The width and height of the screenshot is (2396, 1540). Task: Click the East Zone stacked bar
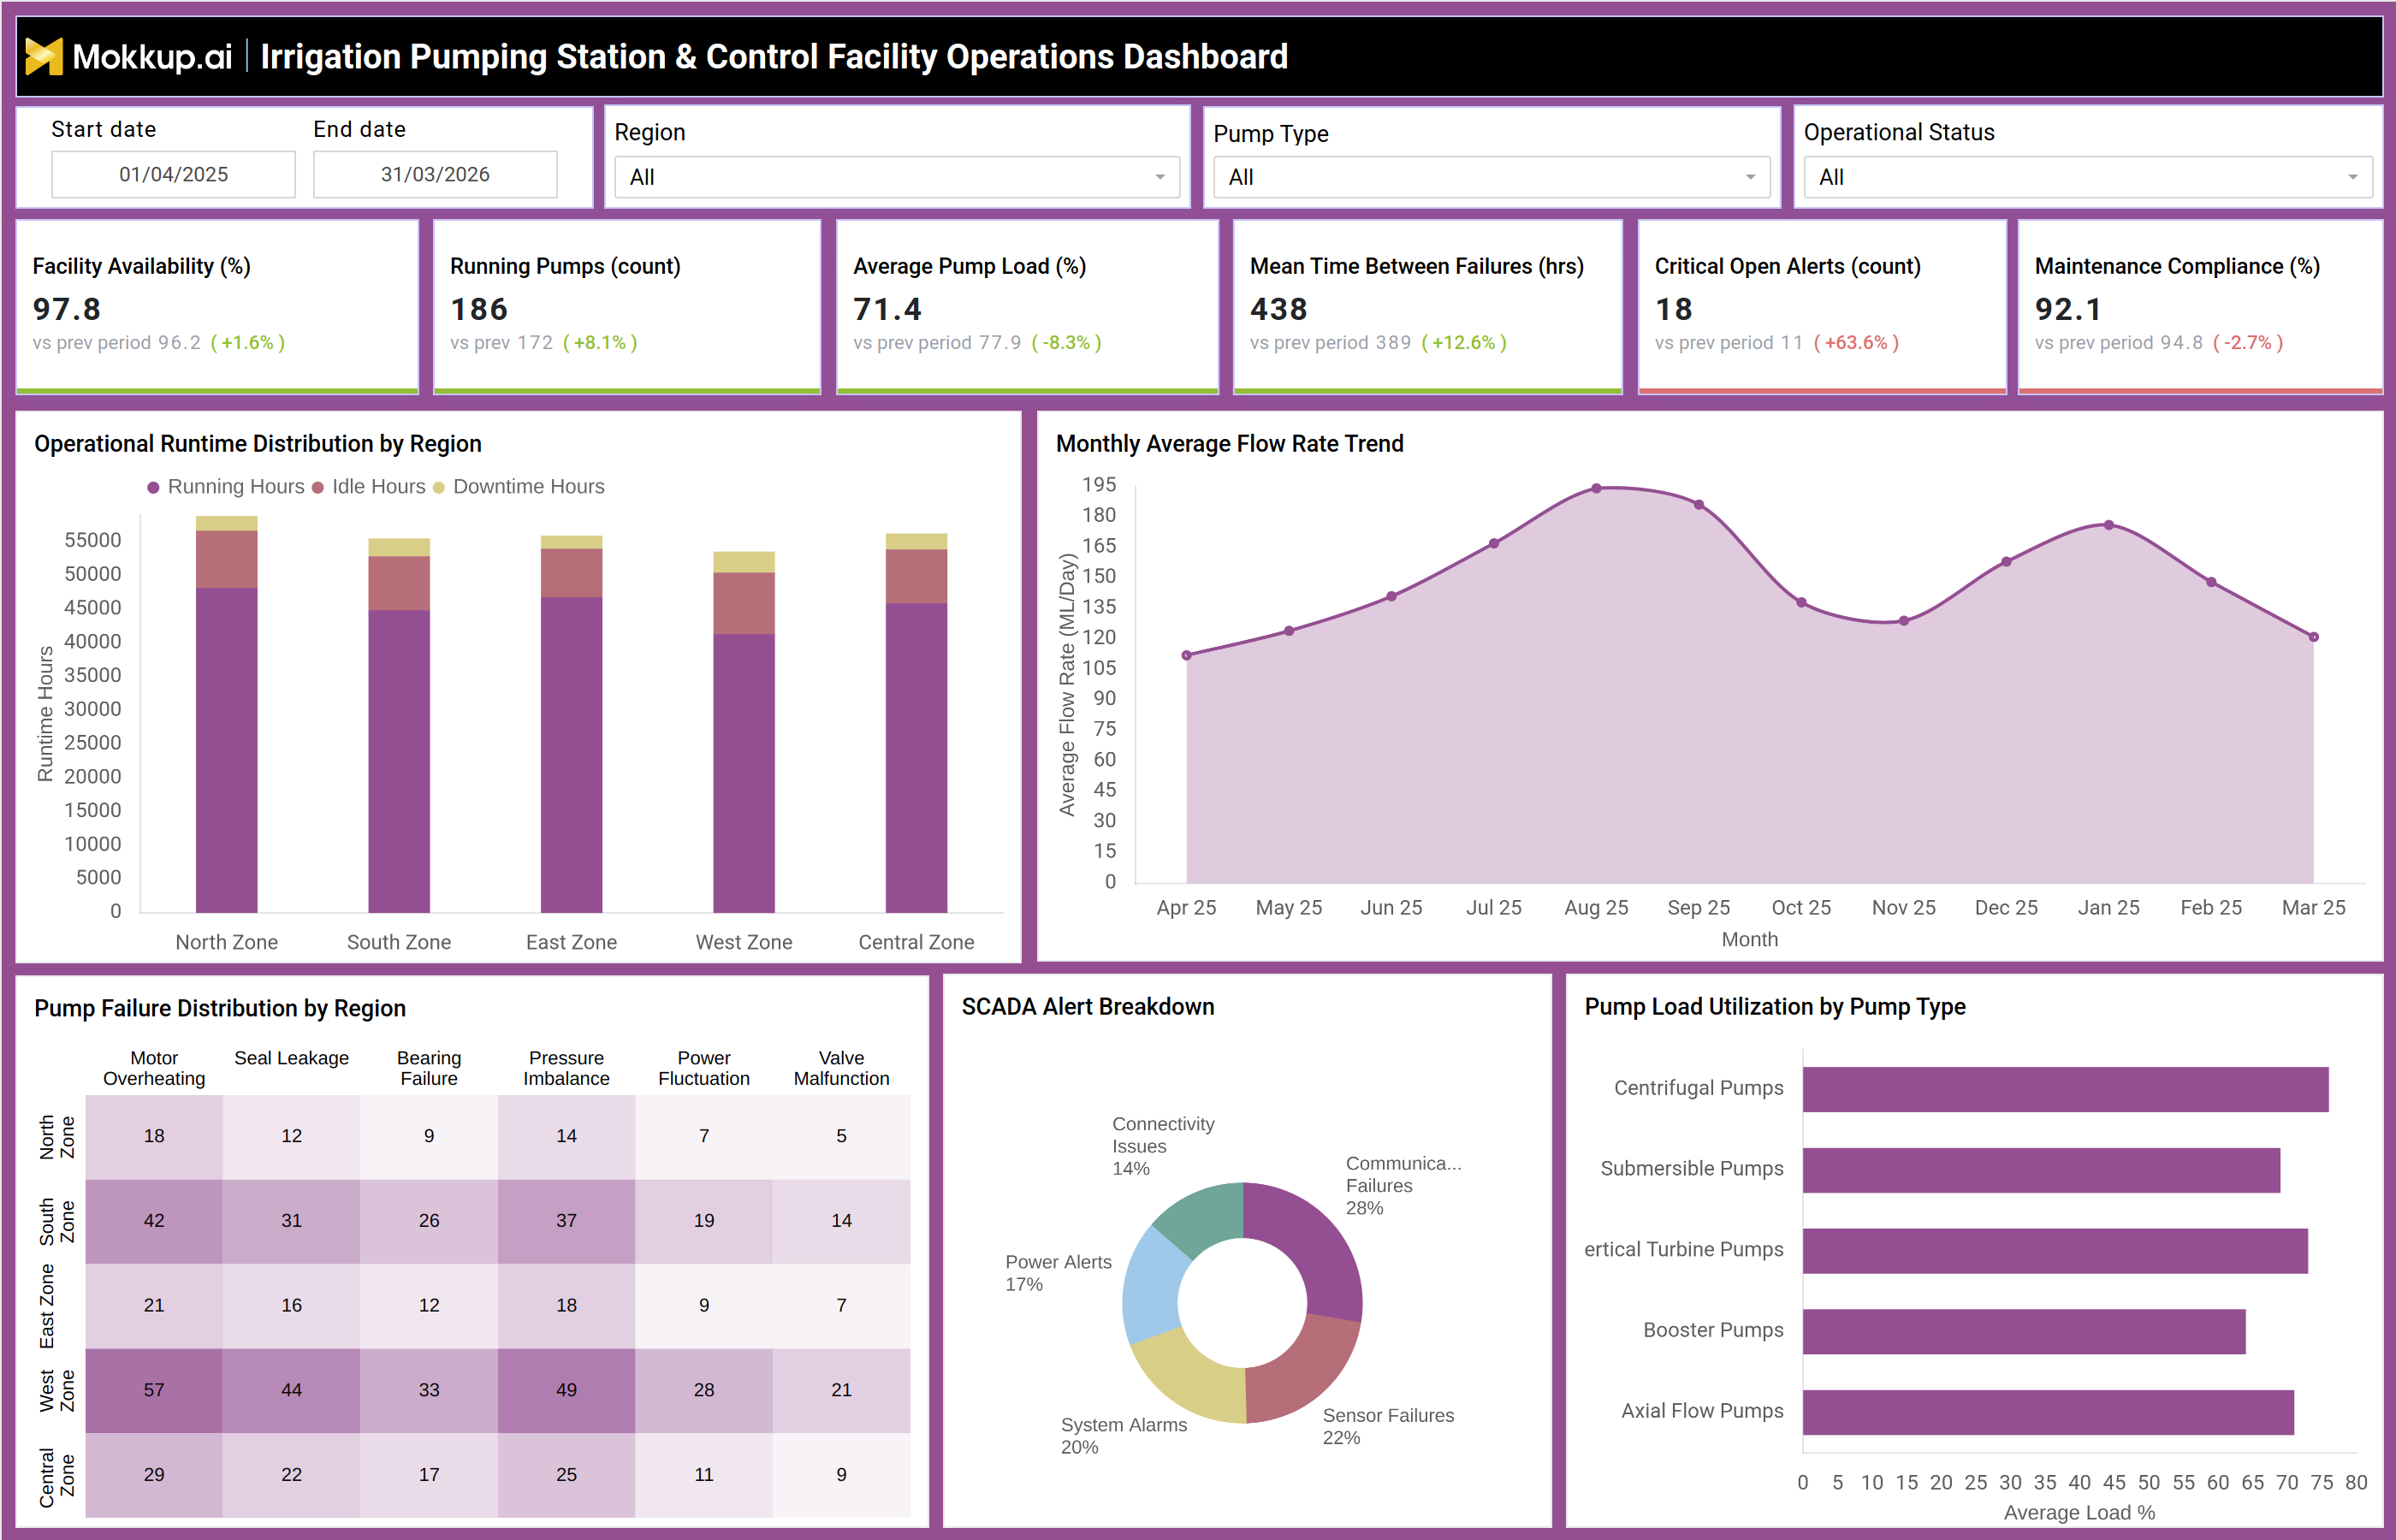572,724
